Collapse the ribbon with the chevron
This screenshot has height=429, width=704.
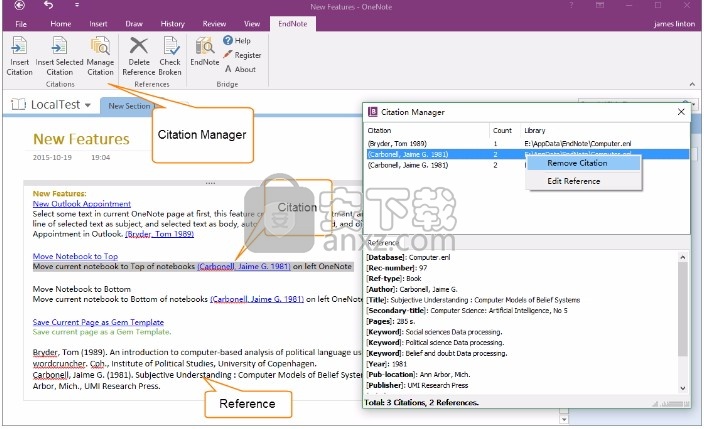coord(692,84)
